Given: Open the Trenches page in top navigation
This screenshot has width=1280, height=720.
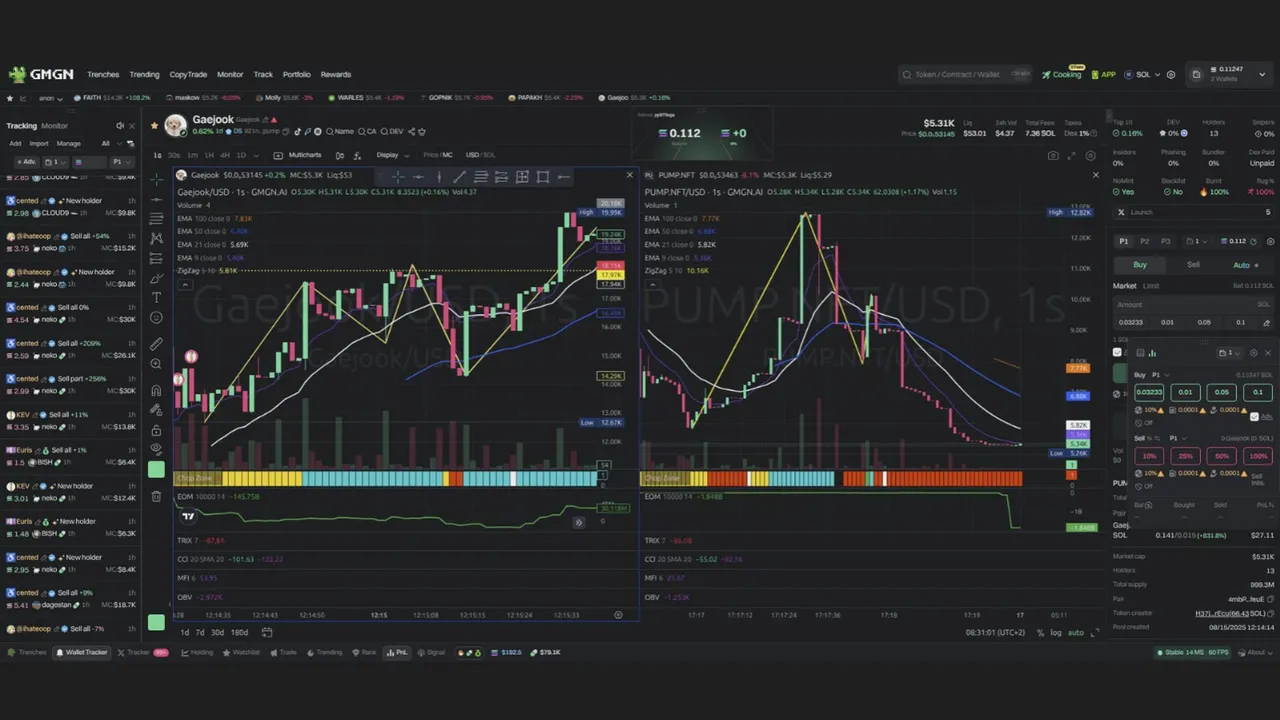Looking at the screenshot, I should [103, 75].
